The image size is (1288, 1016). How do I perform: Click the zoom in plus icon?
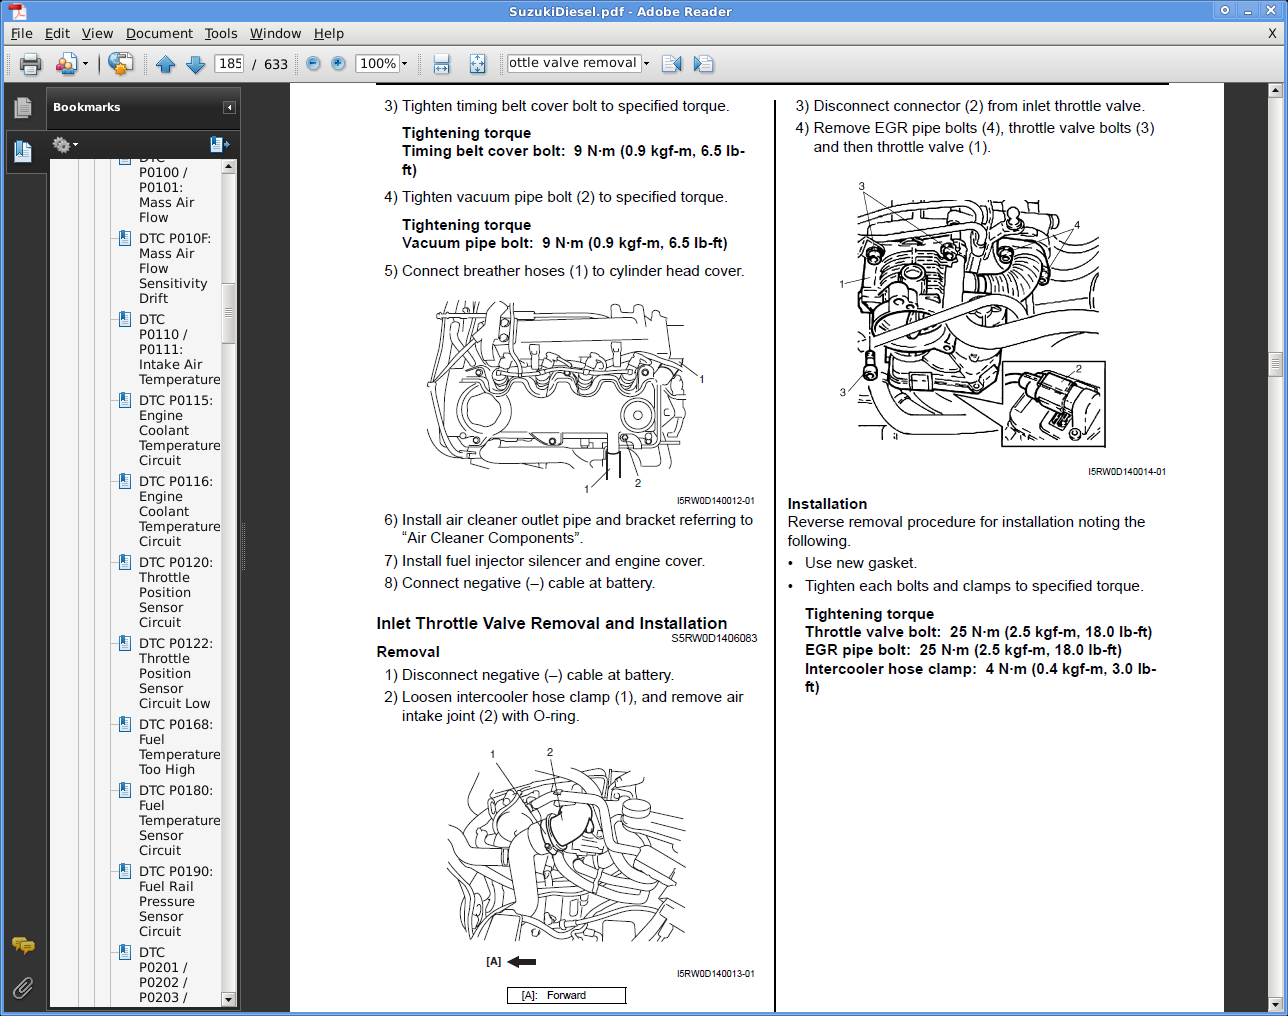click(339, 64)
